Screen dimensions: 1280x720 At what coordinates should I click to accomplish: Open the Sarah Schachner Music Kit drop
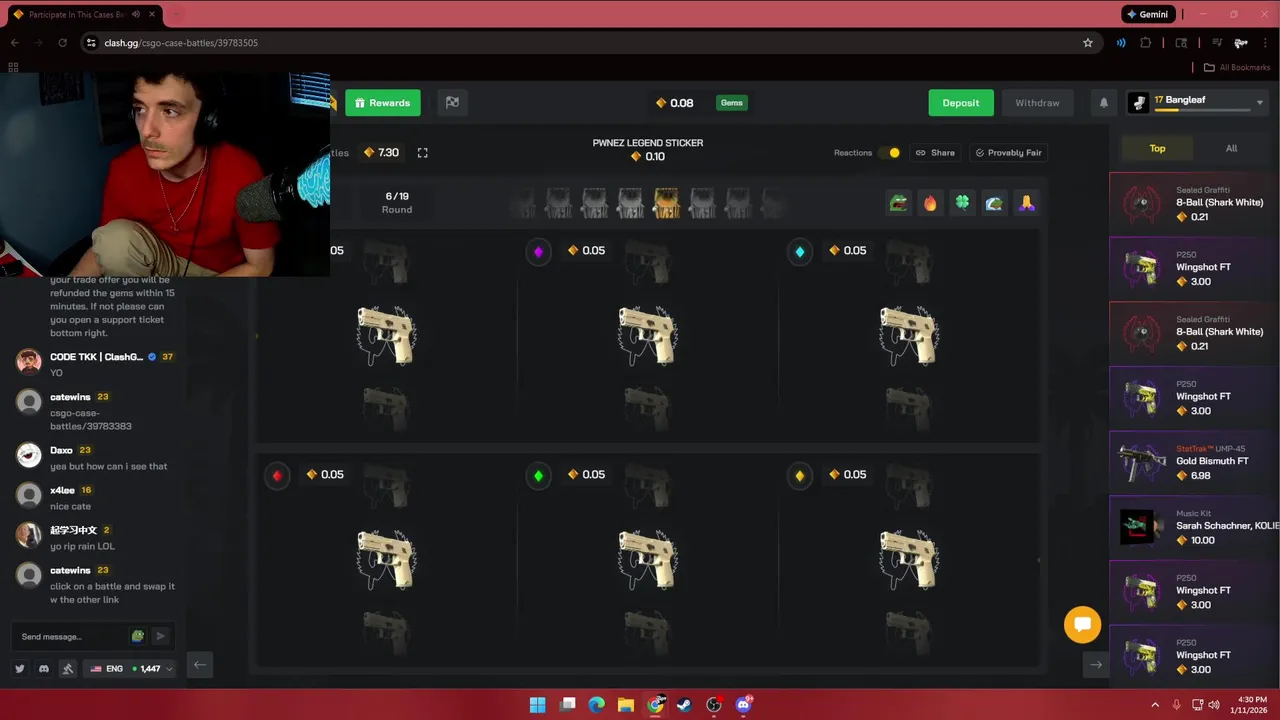tap(1195, 527)
